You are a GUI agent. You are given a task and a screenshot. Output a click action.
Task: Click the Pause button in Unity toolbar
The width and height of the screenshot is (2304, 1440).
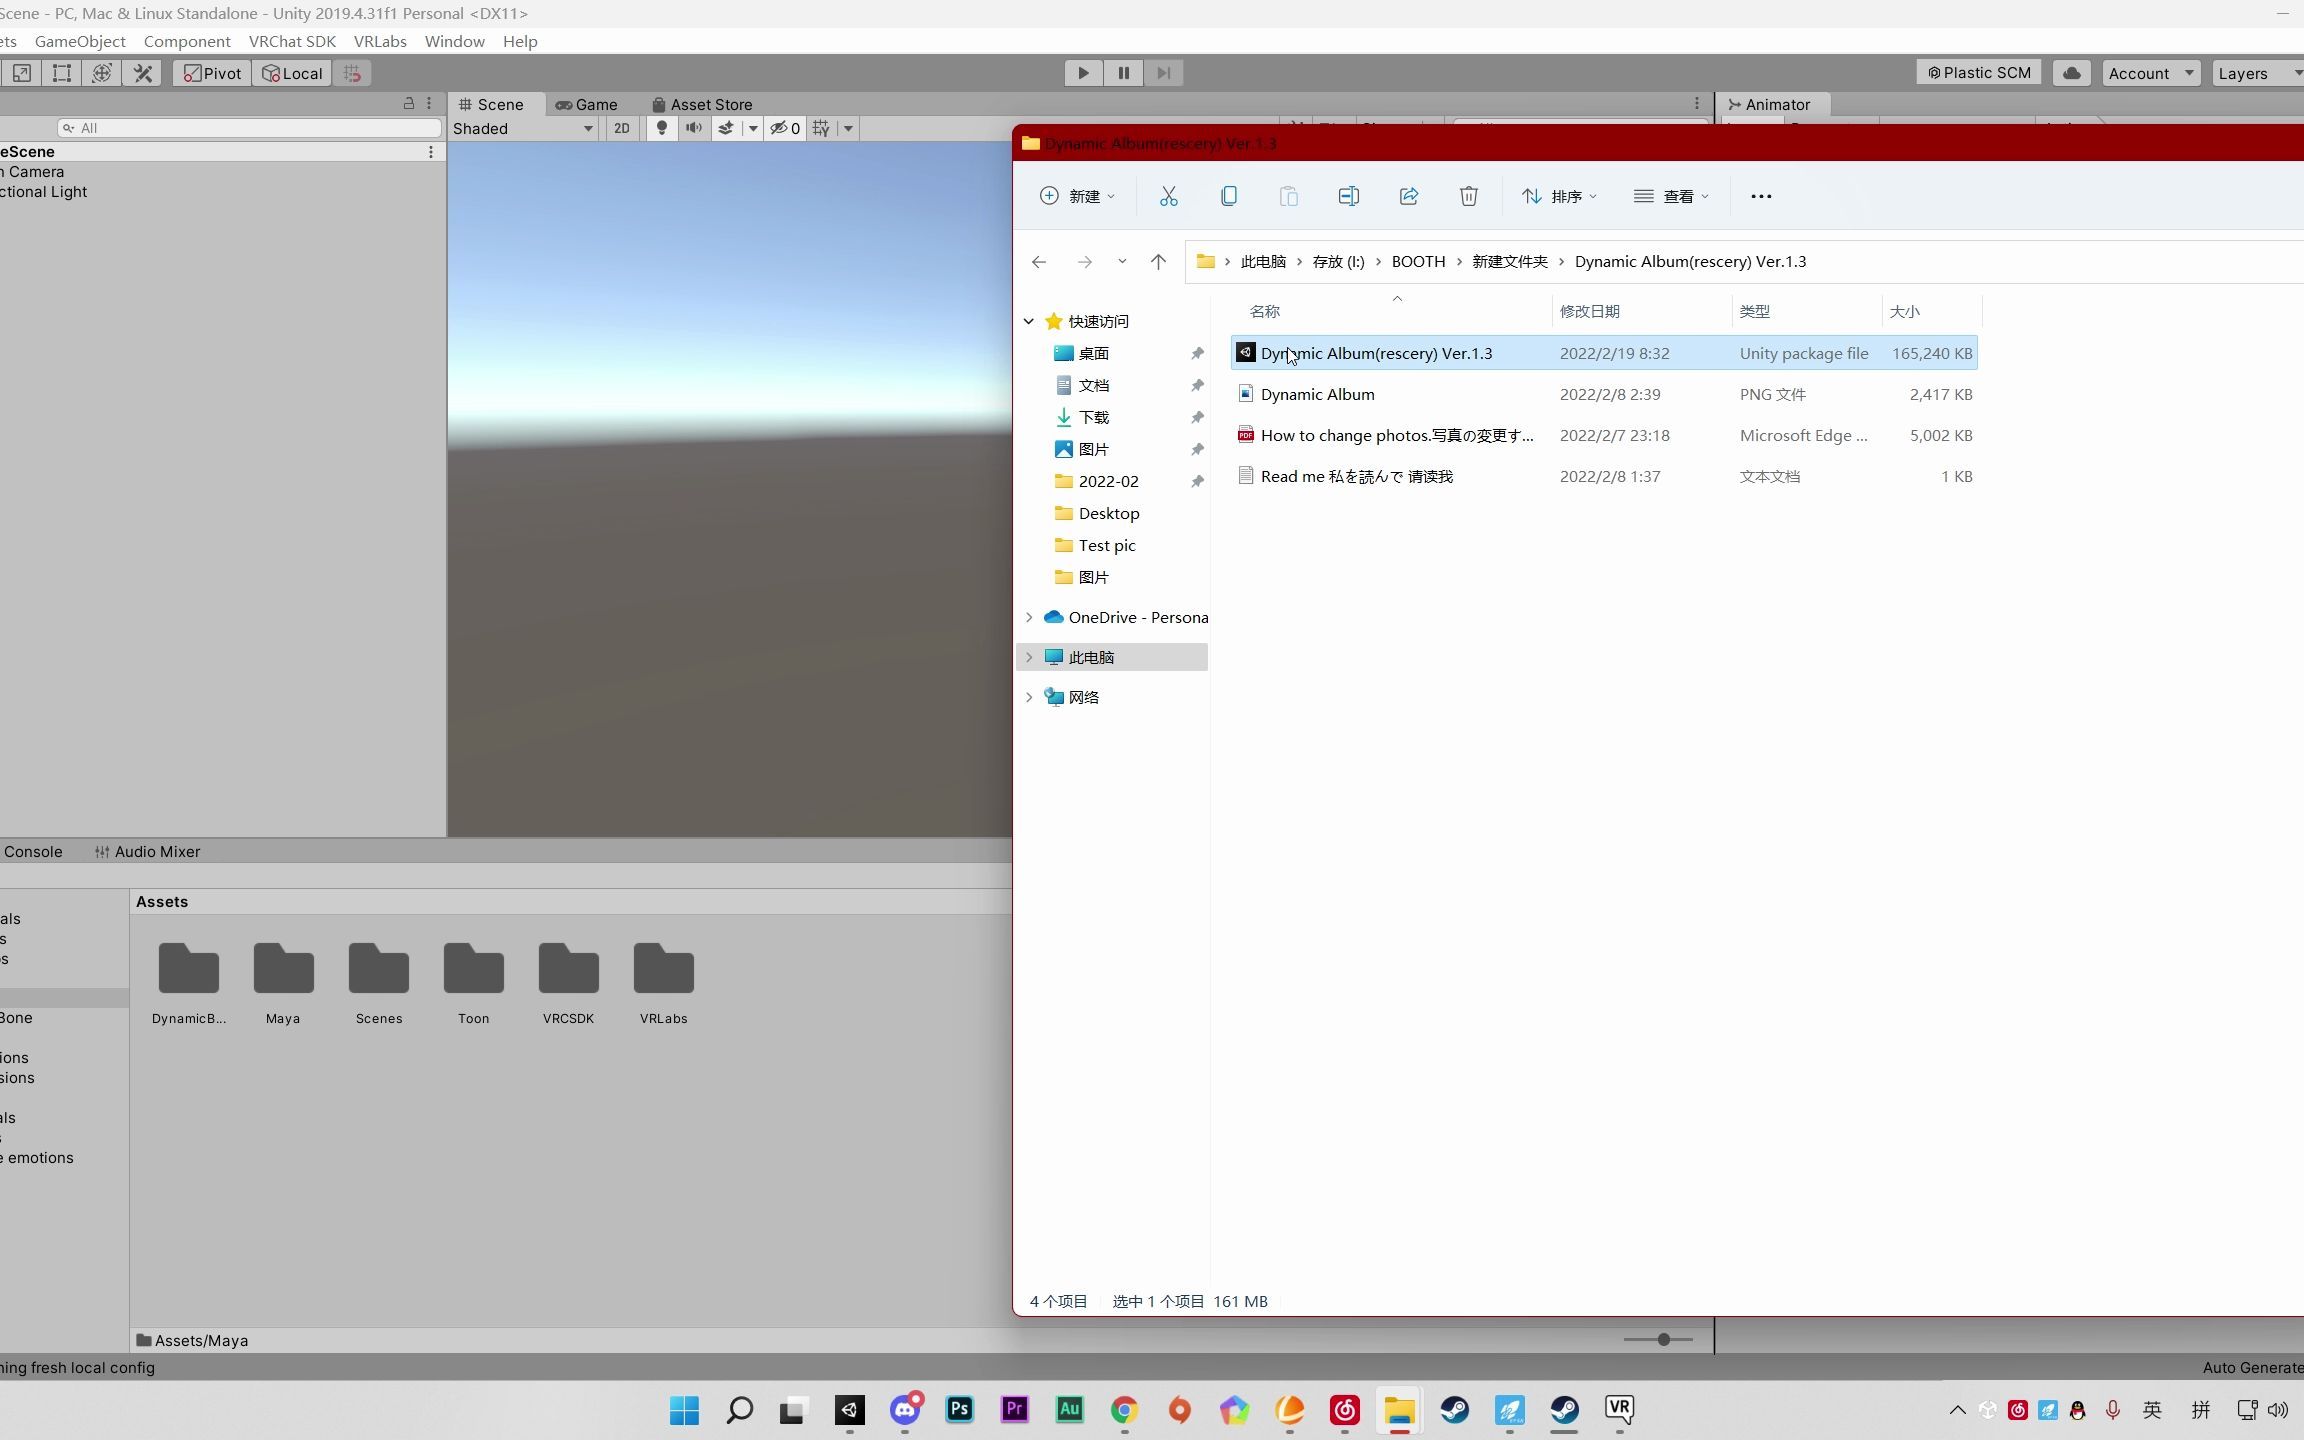click(1123, 73)
